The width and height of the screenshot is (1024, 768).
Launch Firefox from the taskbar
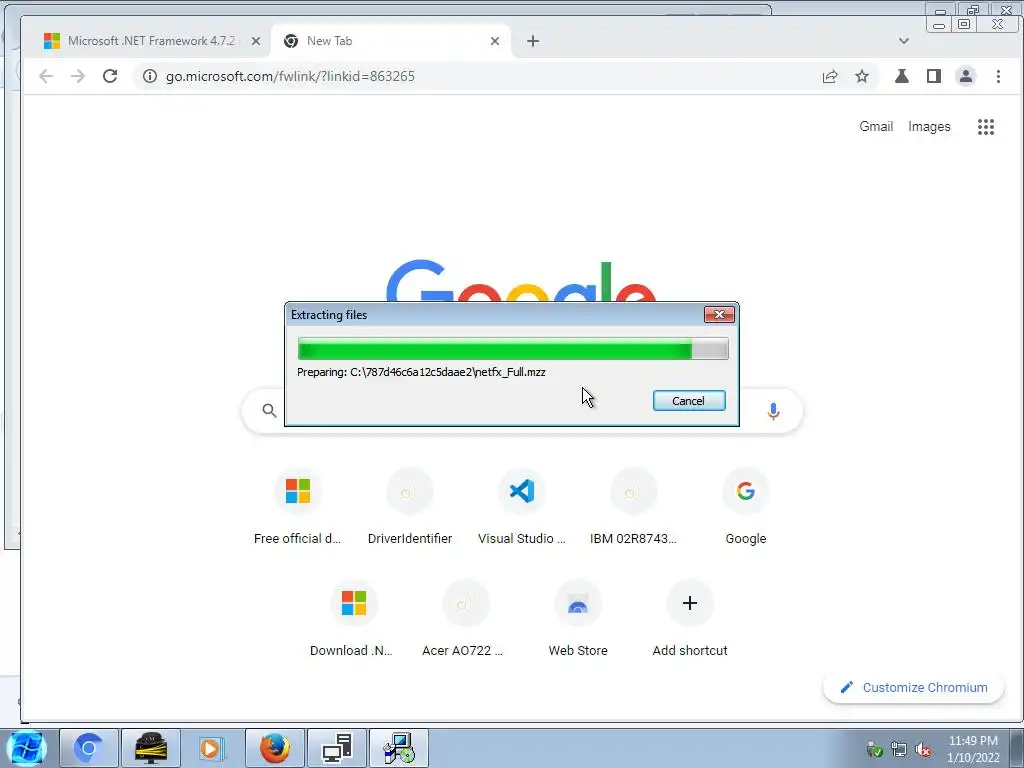pos(274,748)
